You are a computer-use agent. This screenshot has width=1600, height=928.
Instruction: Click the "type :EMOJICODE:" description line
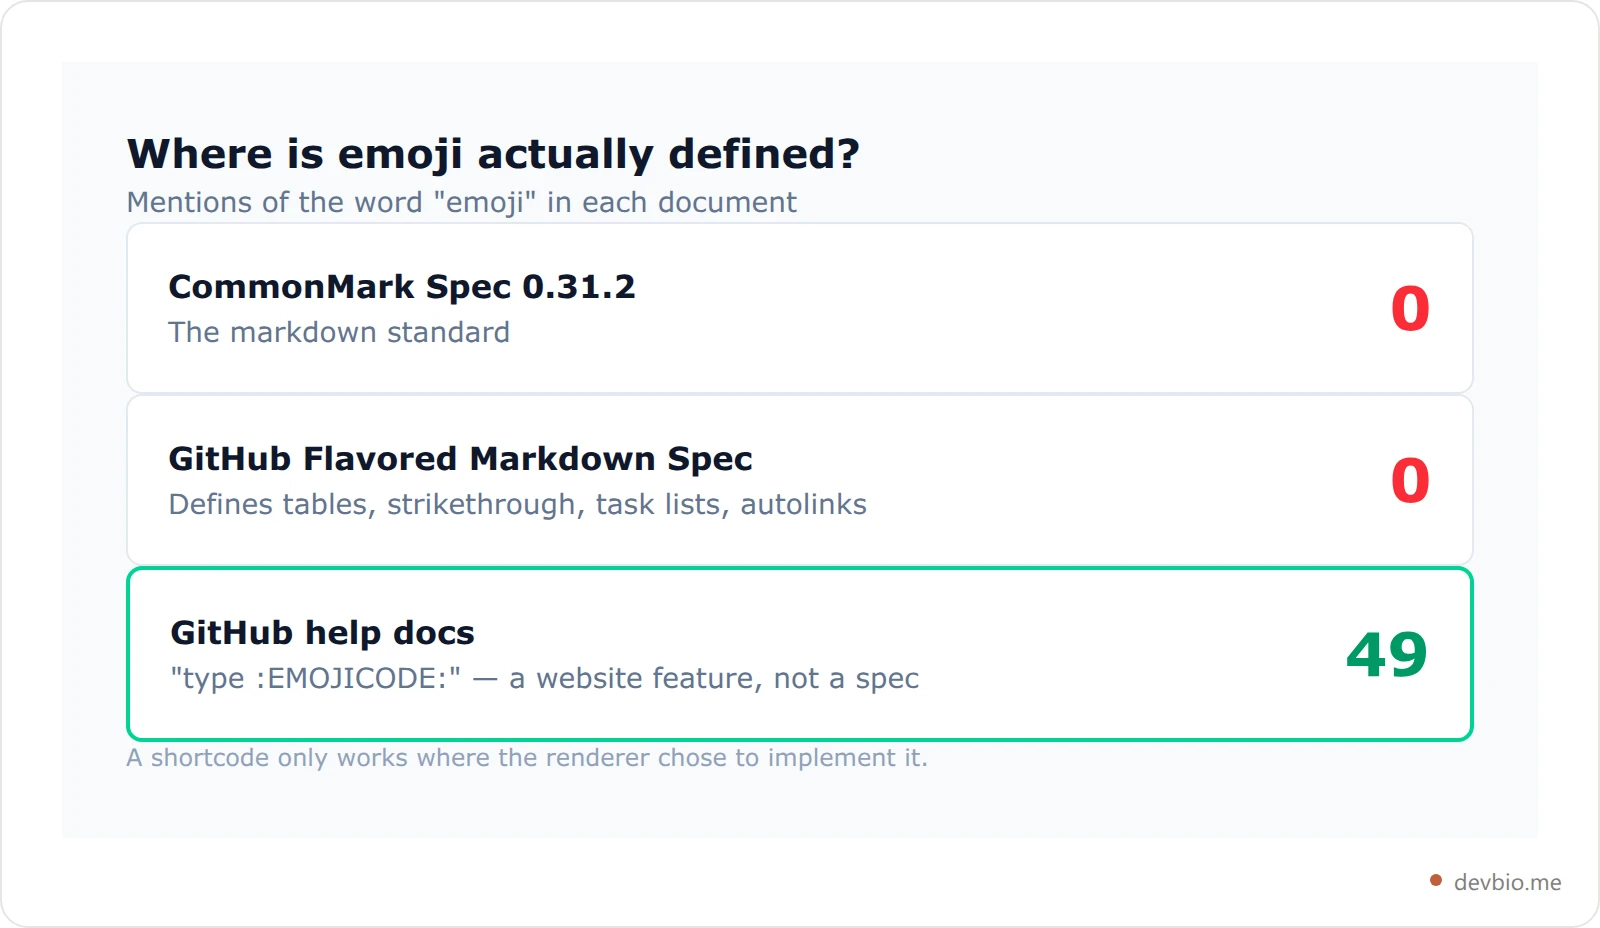(x=544, y=678)
